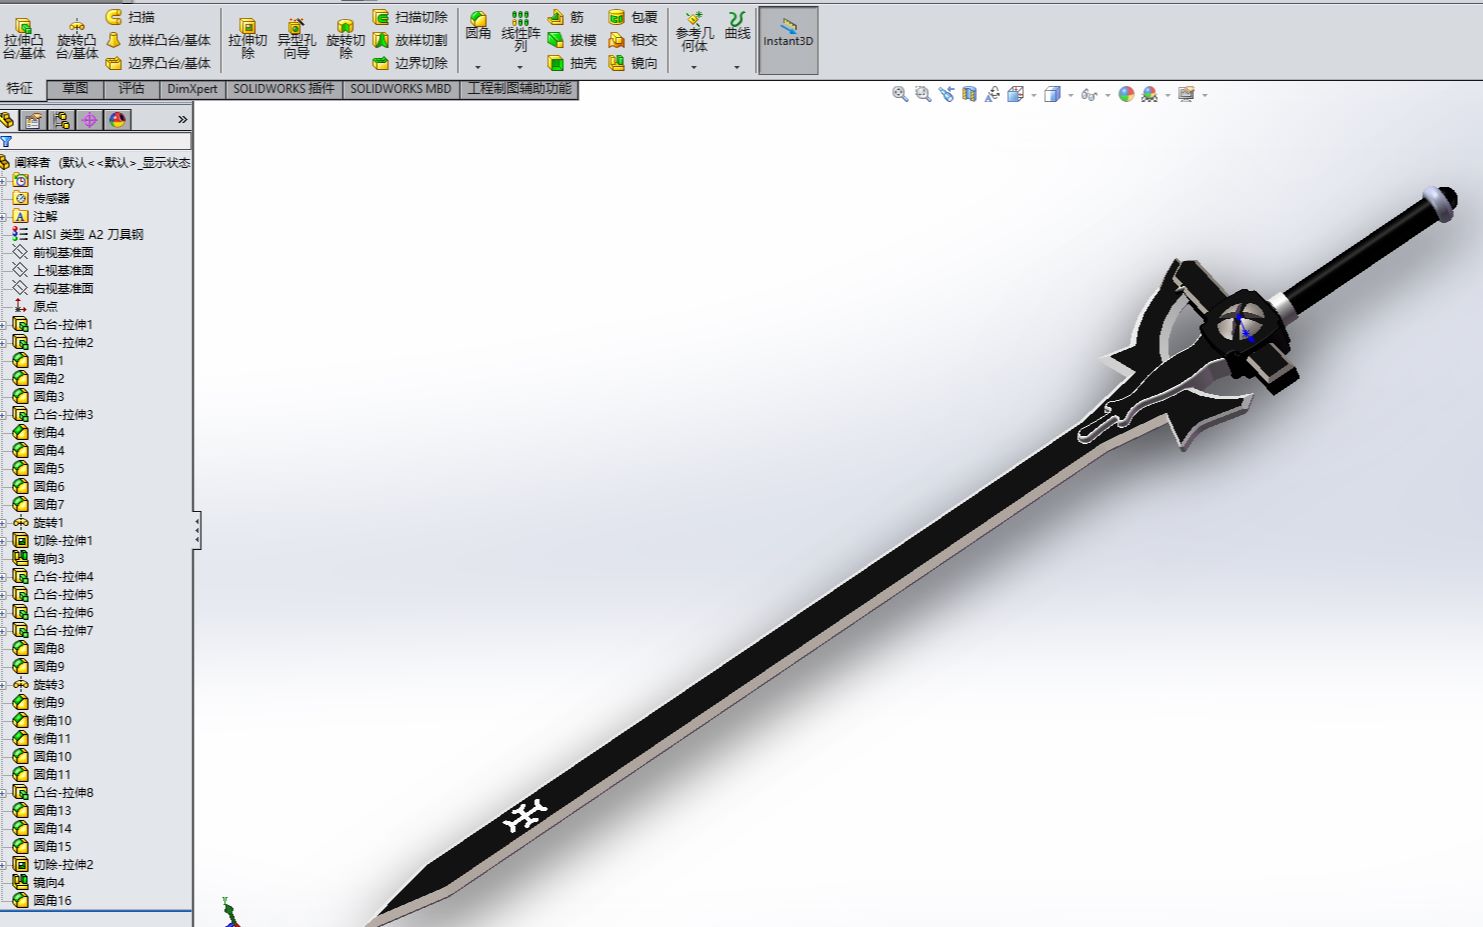Switch to the SOLIDWORKS 插件 tab
This screenshot has width=1483, height=927.
[284, 89]
